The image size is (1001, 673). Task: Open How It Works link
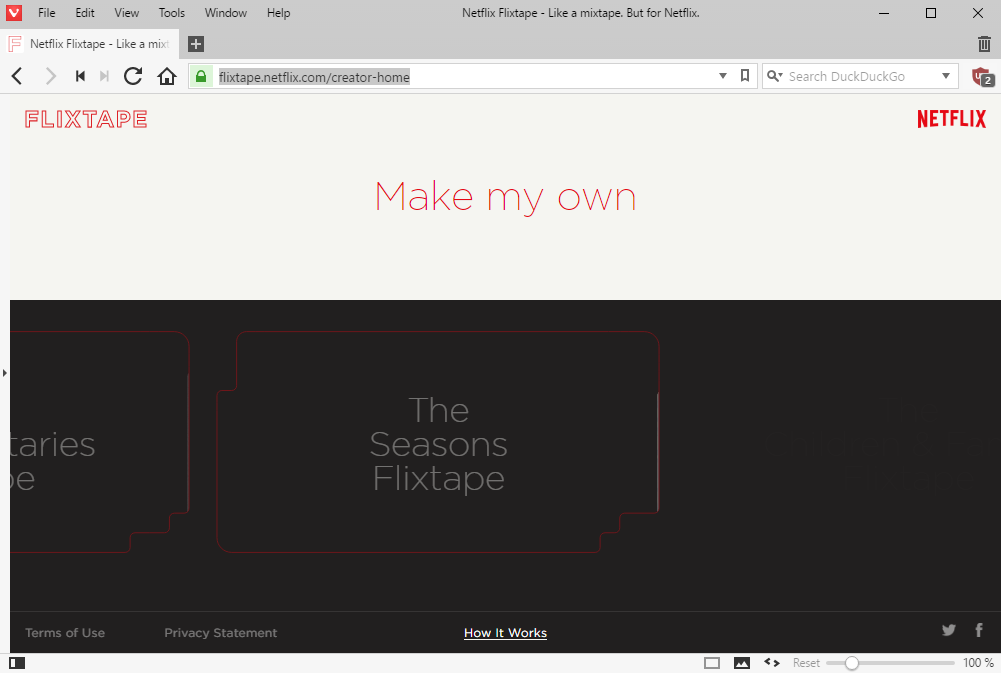click(505, 633)
